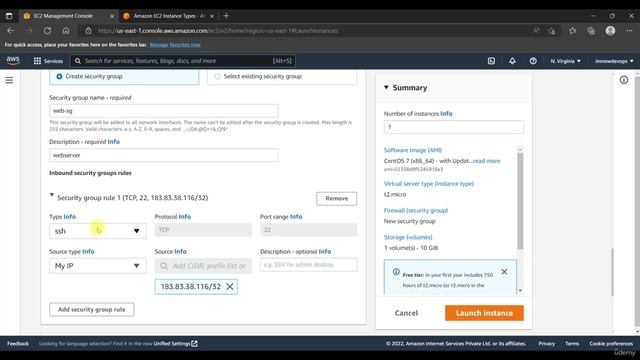Open the AWS home logo
Image resolution: width=640 pixels, height=360 pixels.
click(x=13, y=60)
